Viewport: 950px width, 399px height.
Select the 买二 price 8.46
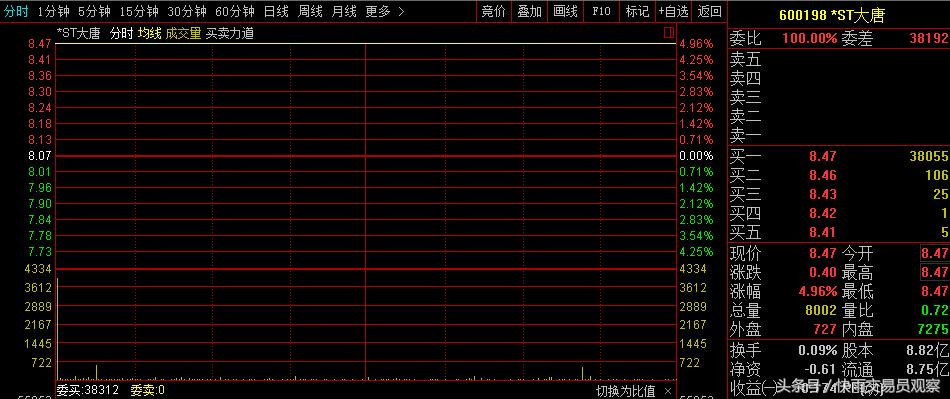[823, 176]
